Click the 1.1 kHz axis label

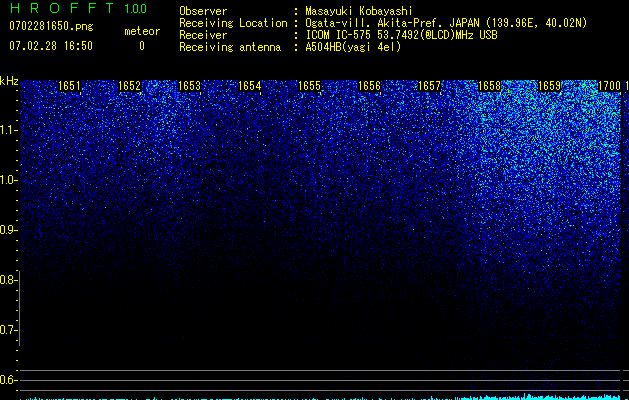[x=8, y=130]
